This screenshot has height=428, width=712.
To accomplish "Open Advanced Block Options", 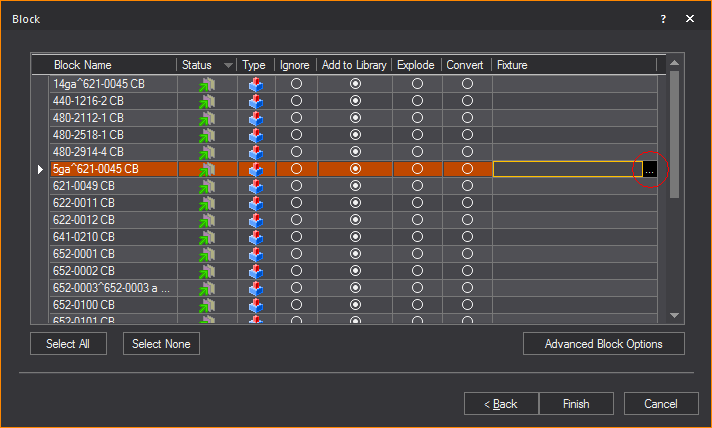I will (603, 344).
